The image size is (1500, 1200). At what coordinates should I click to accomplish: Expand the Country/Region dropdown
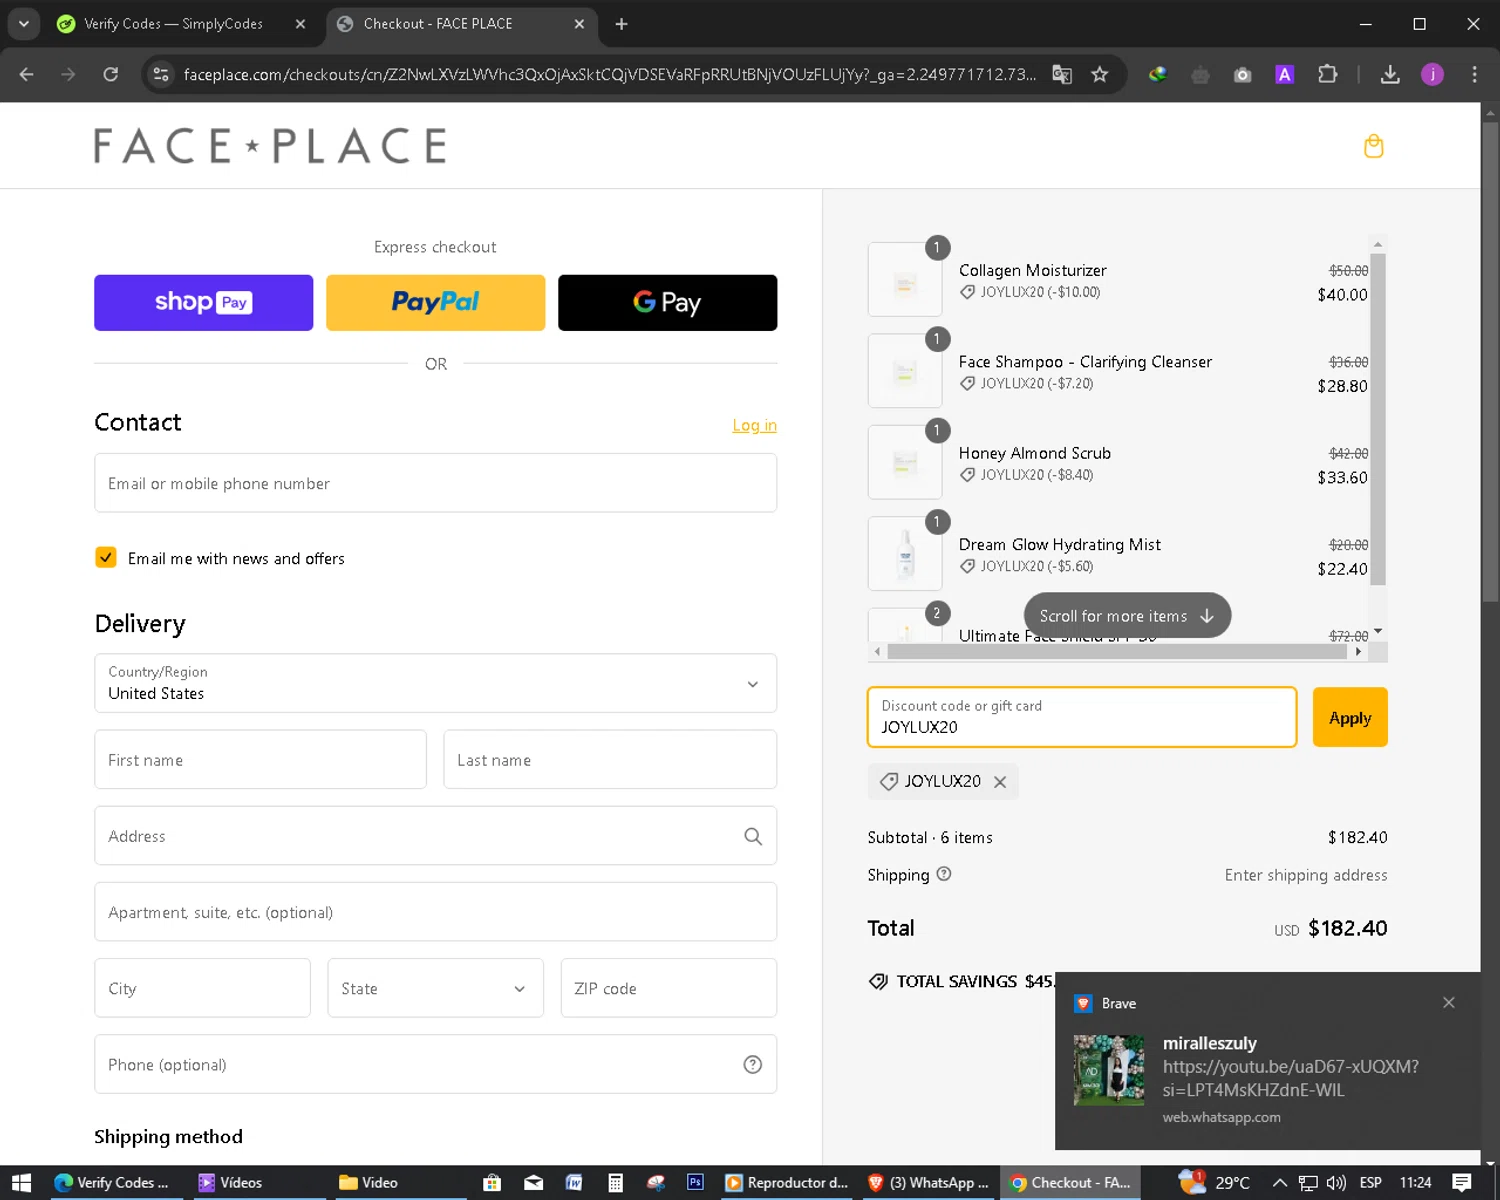[x=435, y=683]
